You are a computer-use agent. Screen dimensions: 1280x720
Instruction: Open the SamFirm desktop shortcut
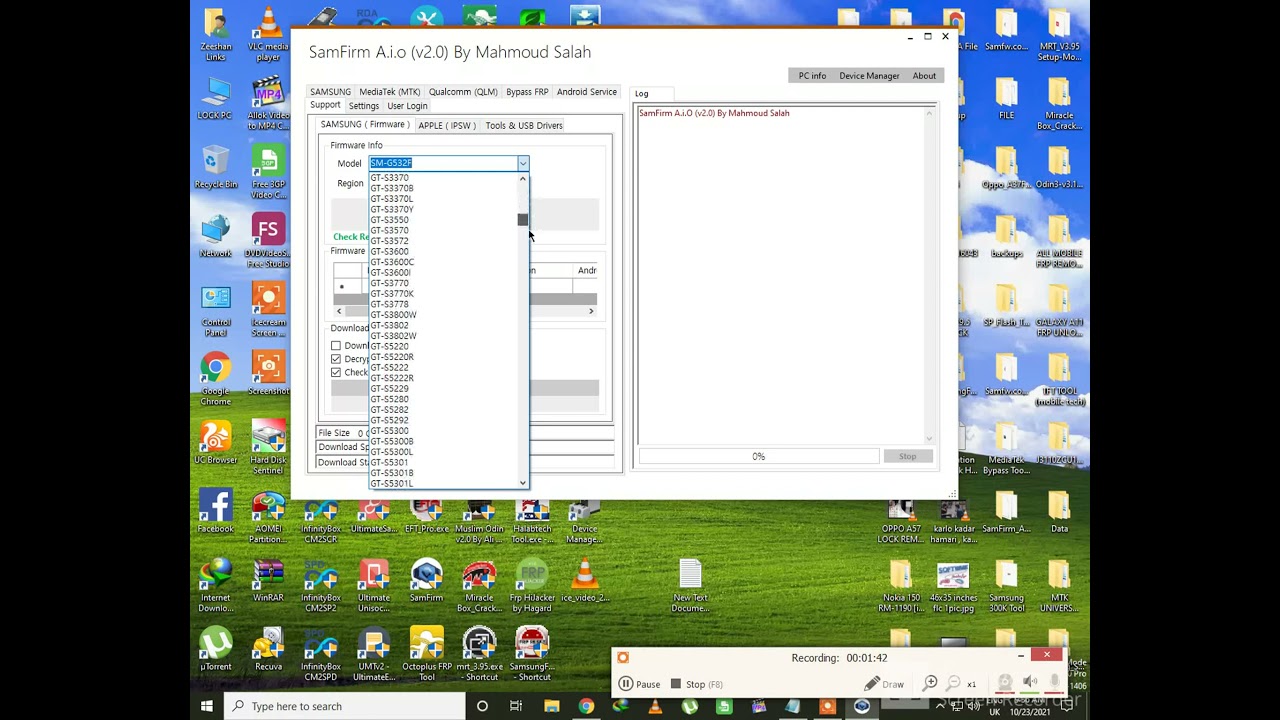click(426, 581)
